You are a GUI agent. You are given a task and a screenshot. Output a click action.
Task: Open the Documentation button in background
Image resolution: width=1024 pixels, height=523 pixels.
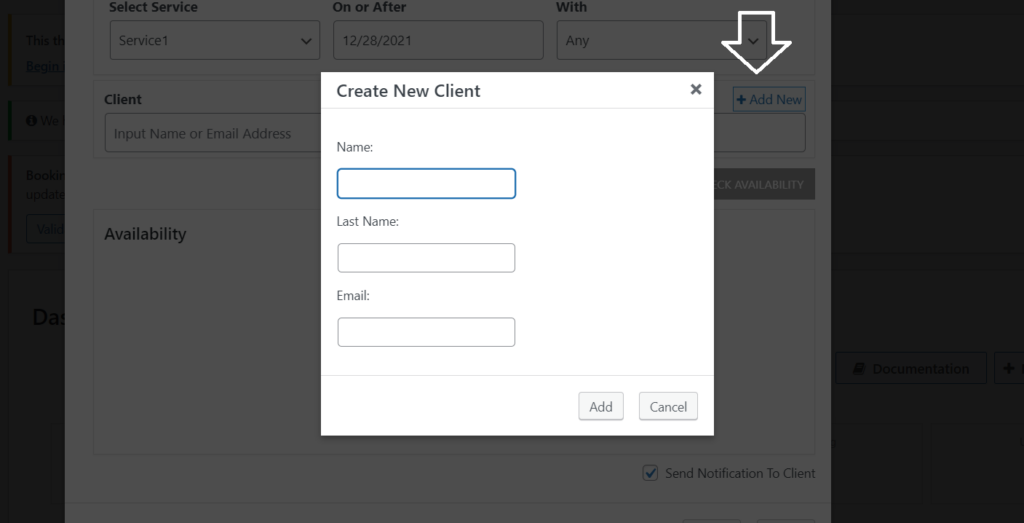pyautogui.click(x=911, y=369)
